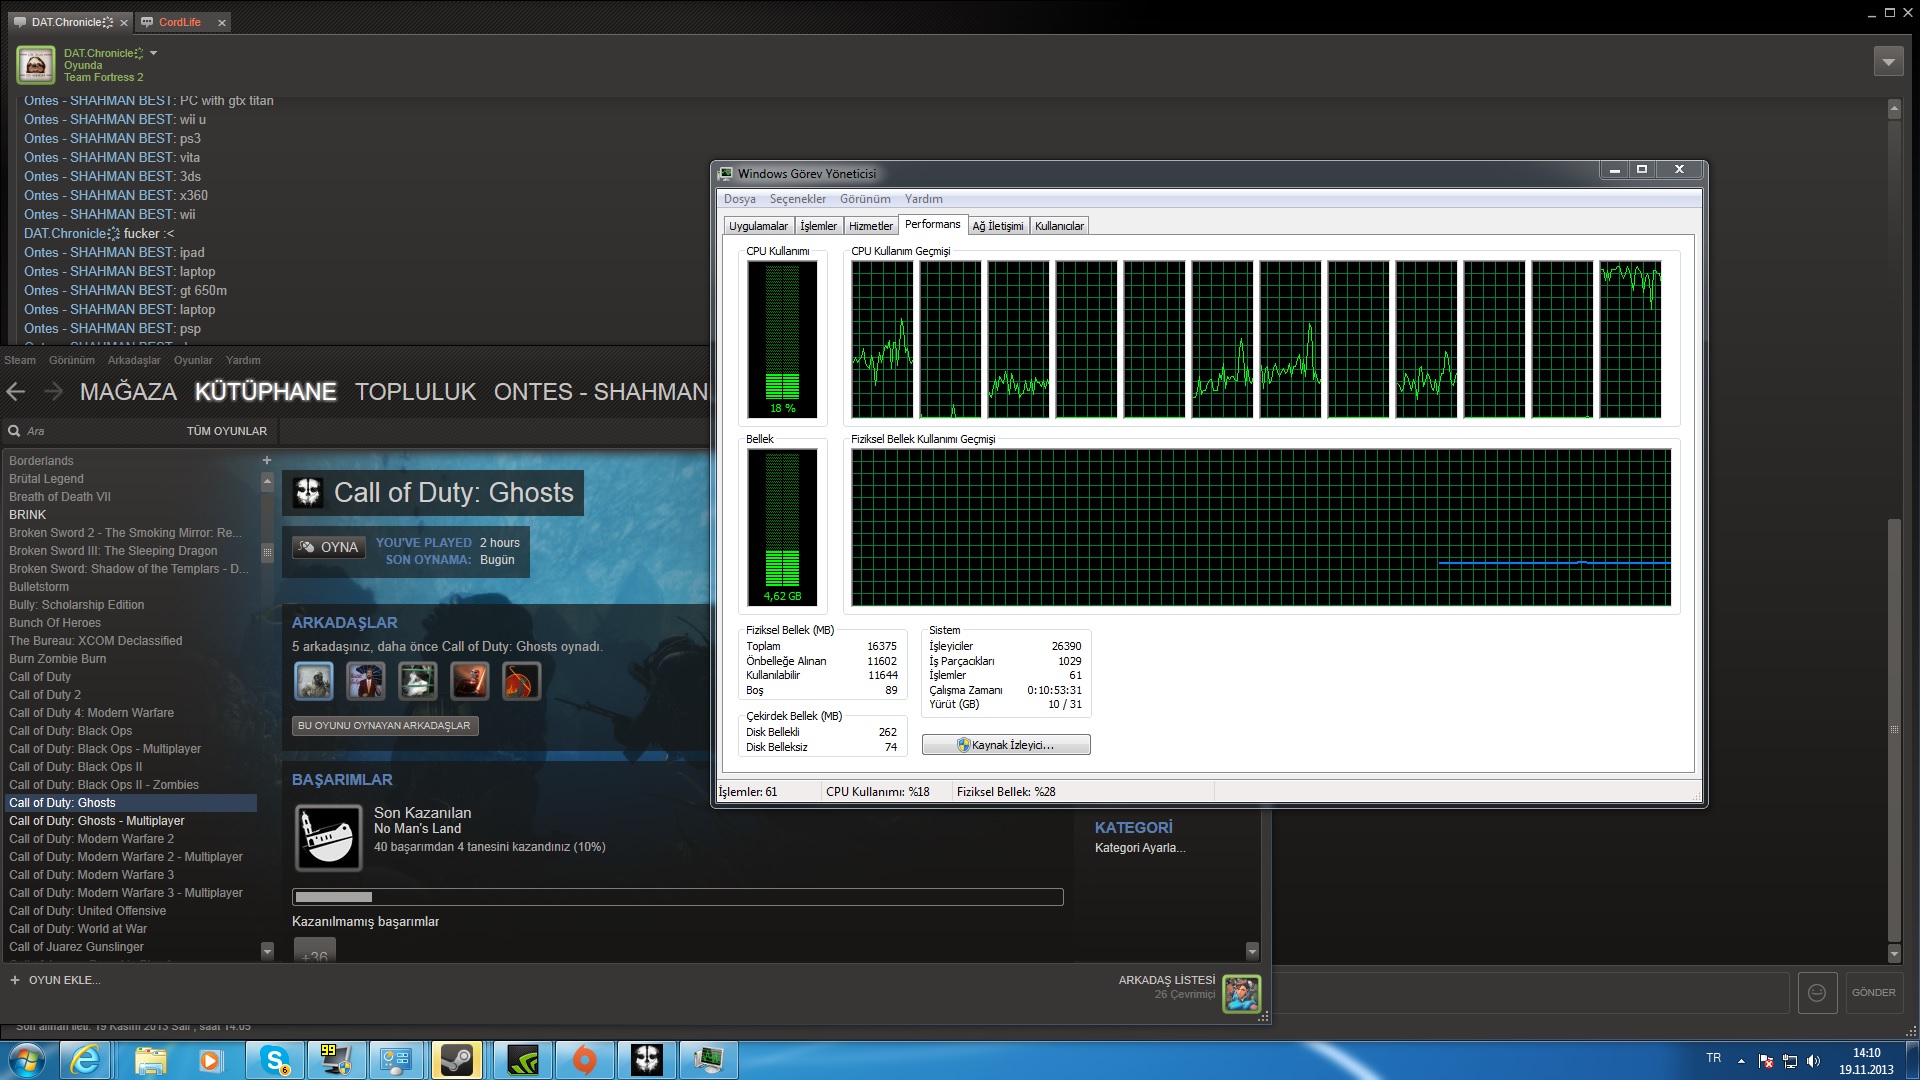The height and width of the screenshot is (1080, 1920).
Task: Open chat options dropdown button at top right
Action: pyautogui.click(x=1888, y=62)
